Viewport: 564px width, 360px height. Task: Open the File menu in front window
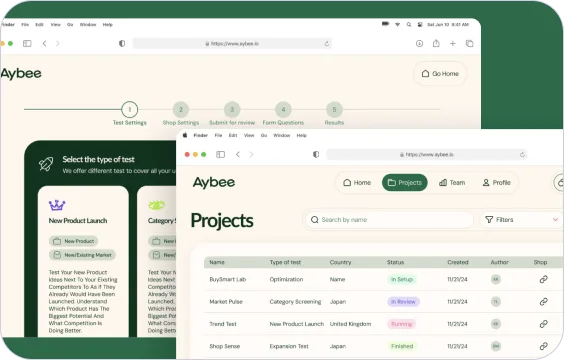pyautogui.click(x=218, y=136)
